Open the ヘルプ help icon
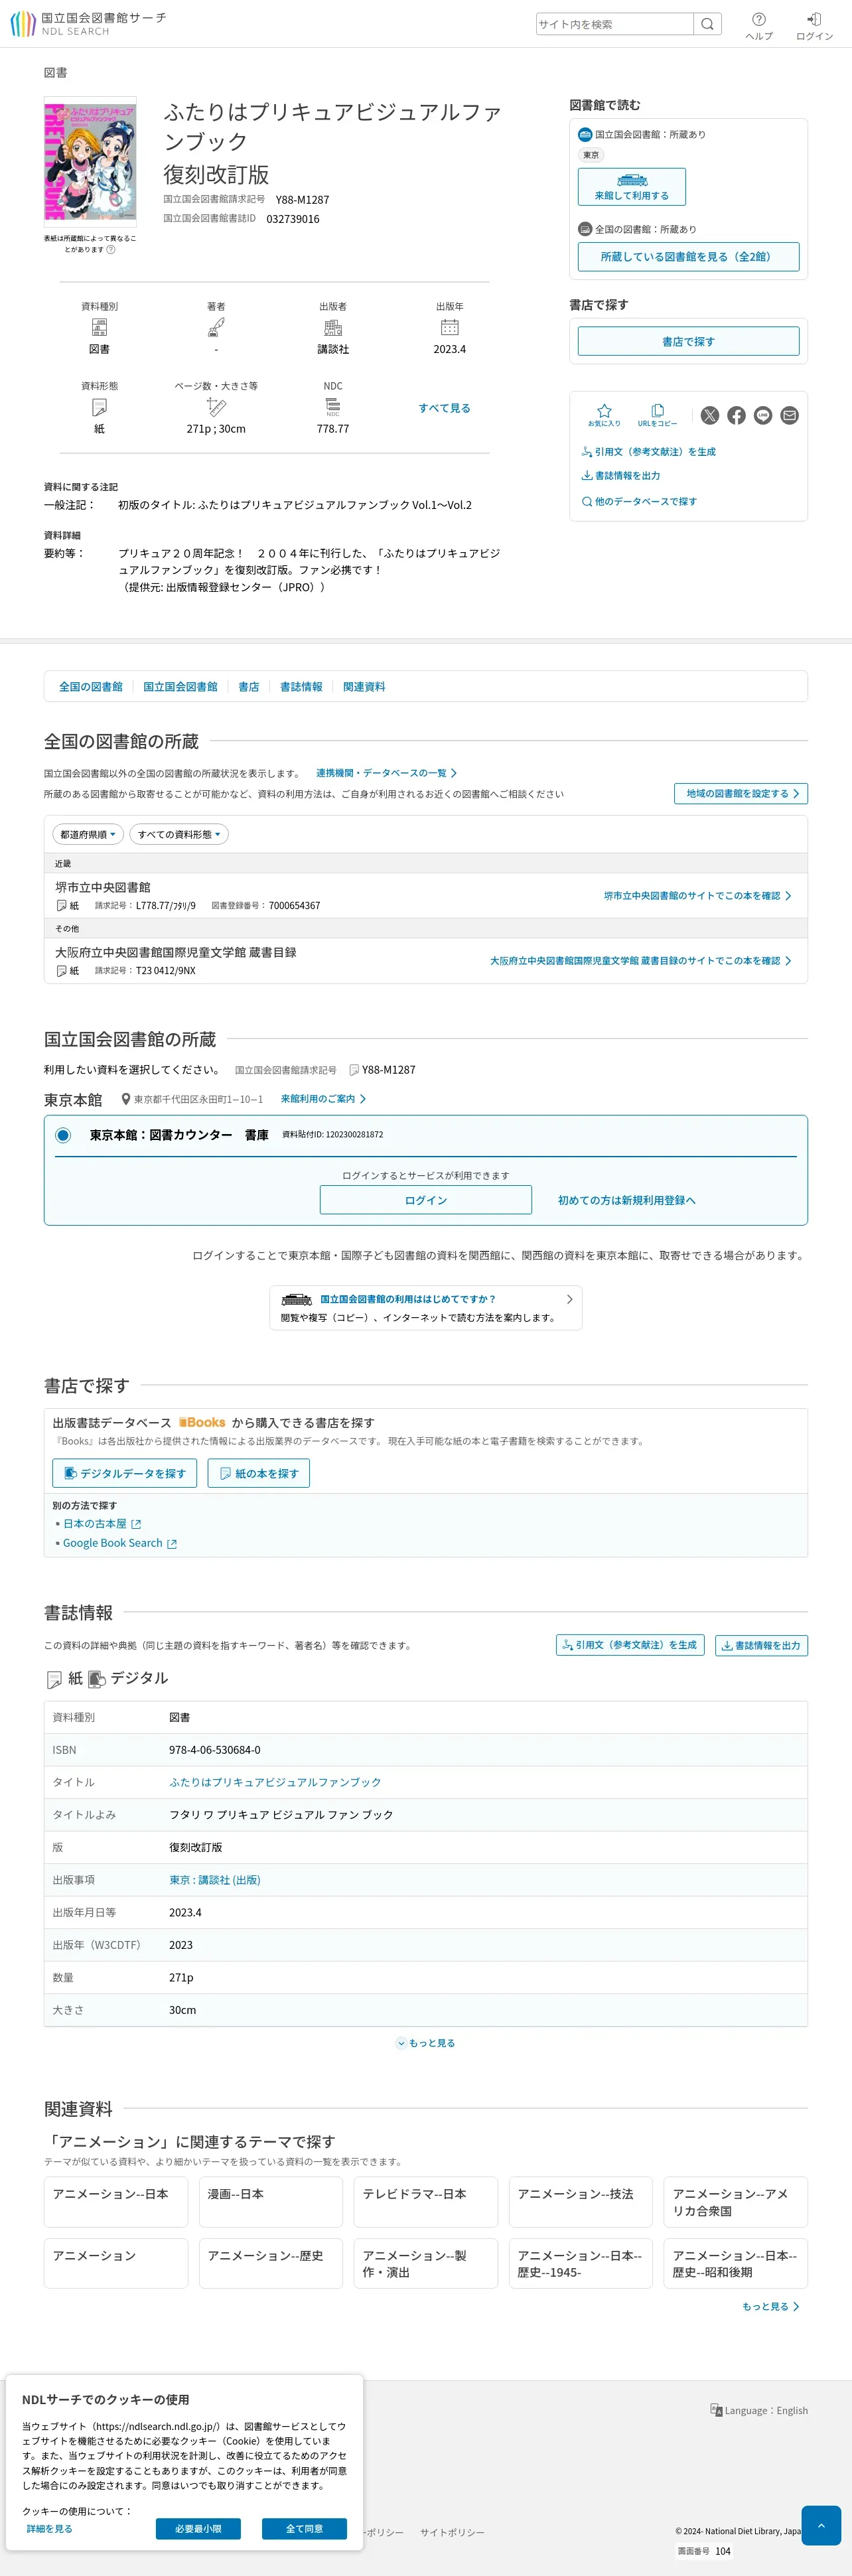This screenshot has width=852, height=2576. (x=759, y=26)
